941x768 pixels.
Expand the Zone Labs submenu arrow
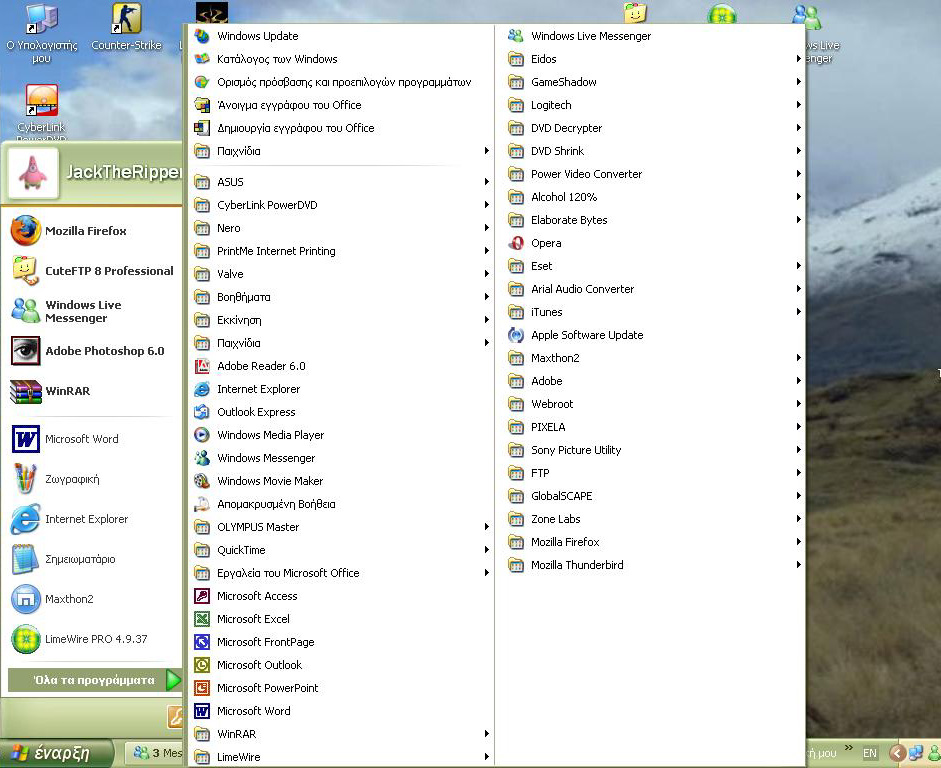(799, 519)
